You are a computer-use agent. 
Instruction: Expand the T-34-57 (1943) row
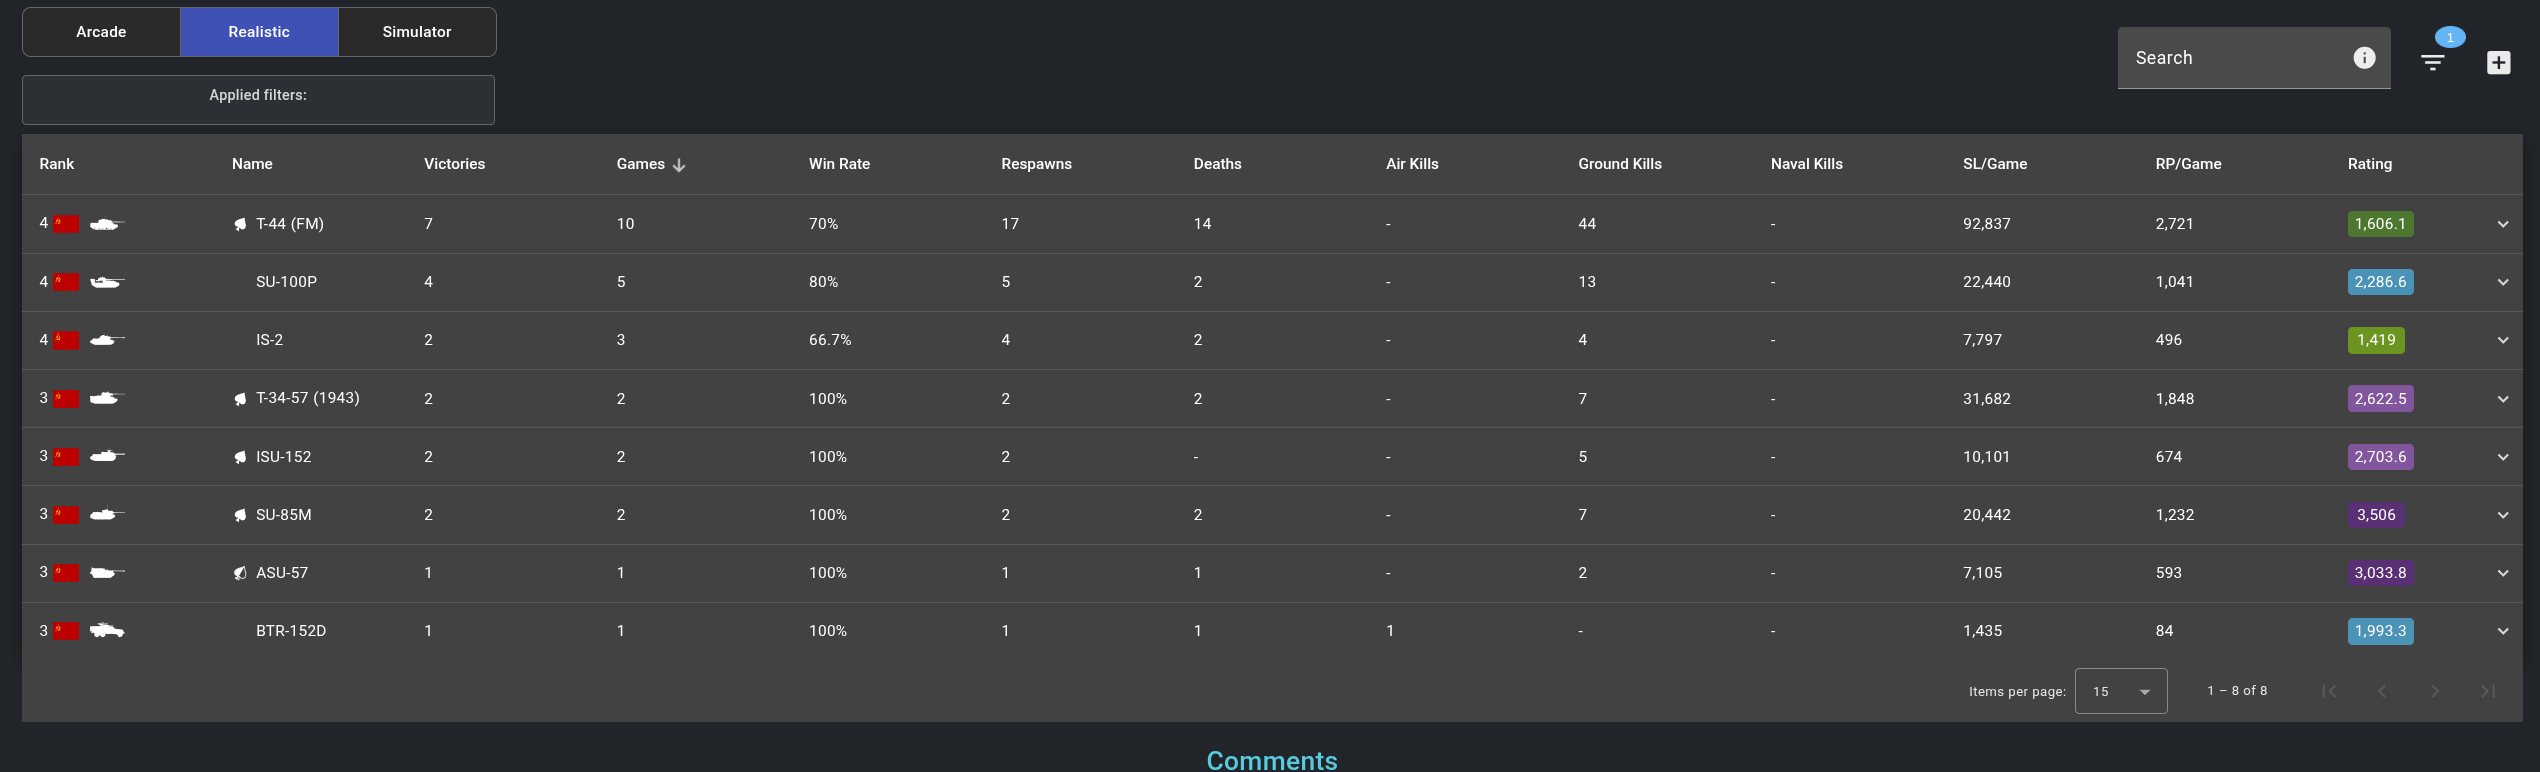tap(2503, 399)
